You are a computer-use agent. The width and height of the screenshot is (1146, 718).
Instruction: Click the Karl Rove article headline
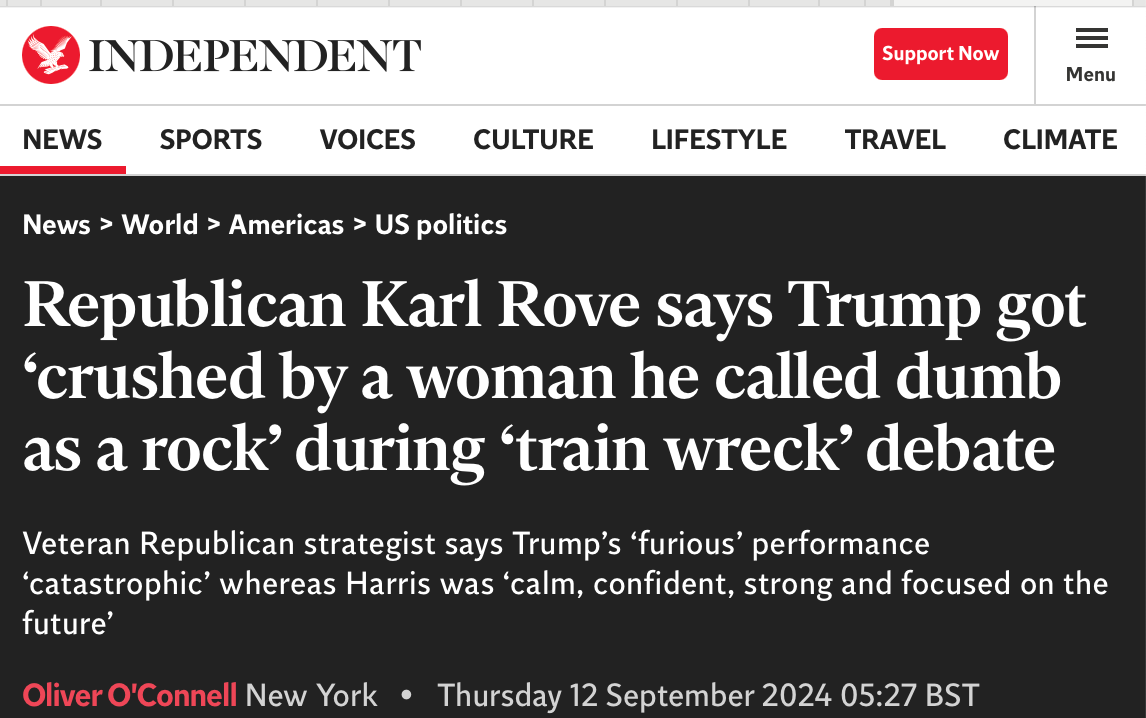[554, 377]
